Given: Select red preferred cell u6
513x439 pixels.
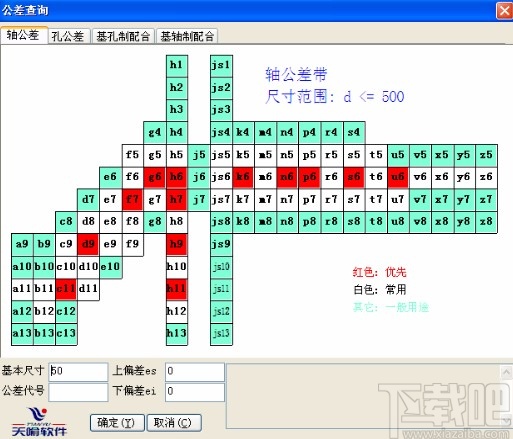Looking at the screenshot, I should pyautogui.click(x=398, y=177).
